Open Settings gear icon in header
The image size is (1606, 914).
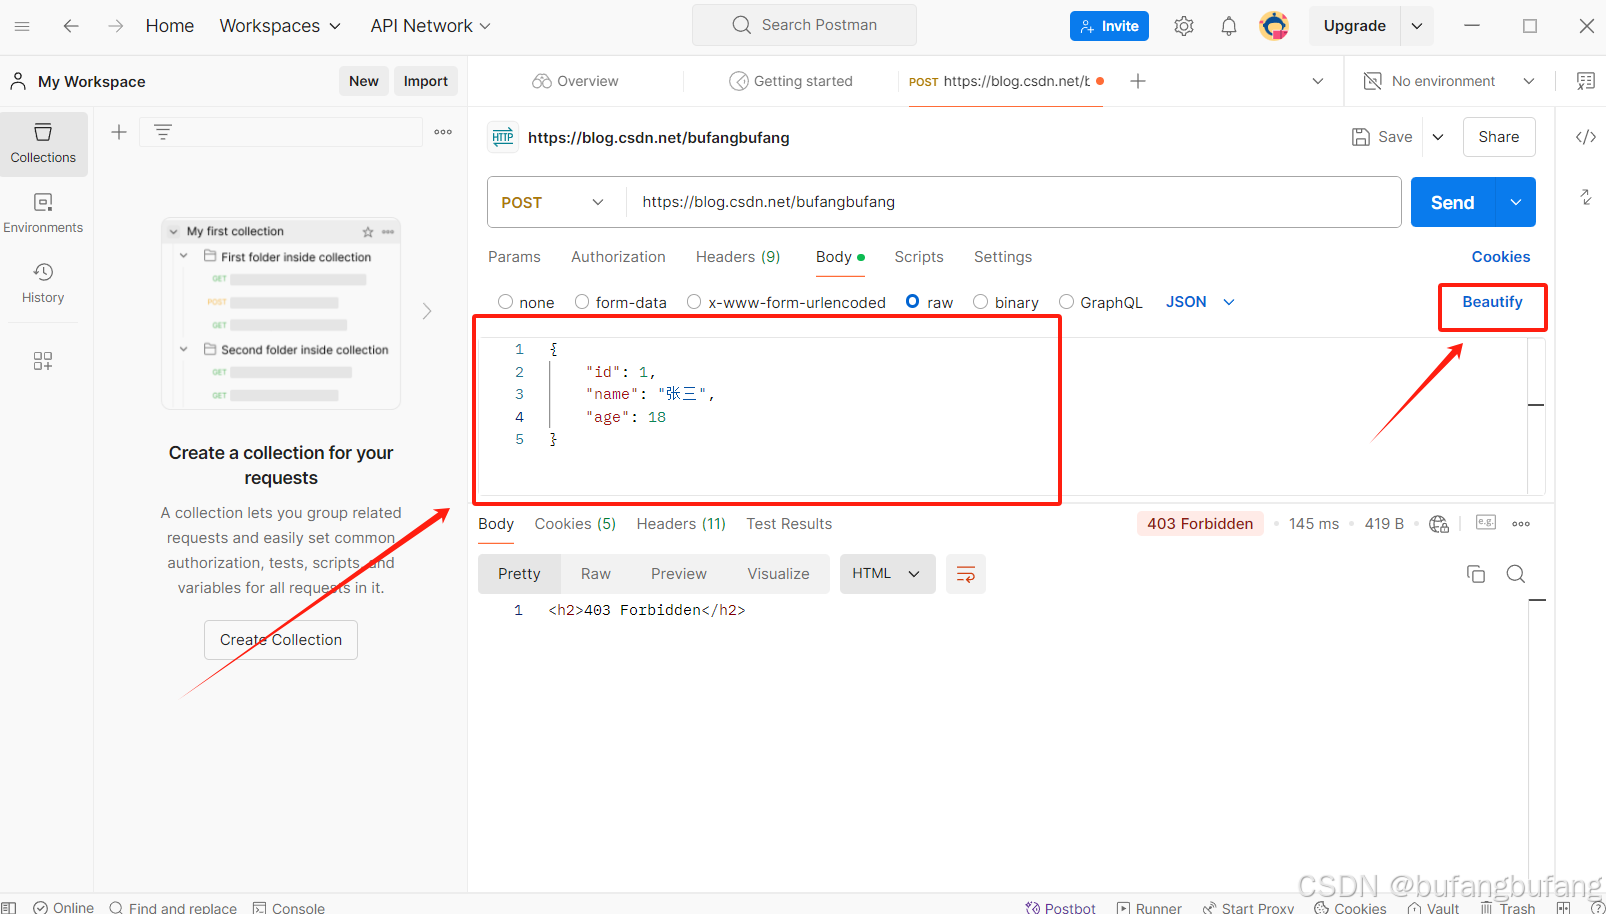click(1184, 26)
